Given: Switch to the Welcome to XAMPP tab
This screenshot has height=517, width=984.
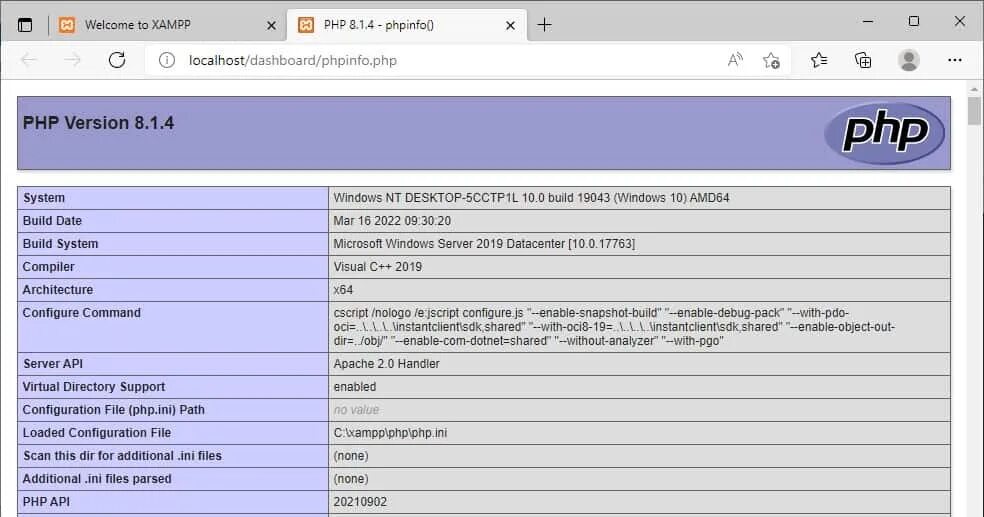Looking at the screenshot, I should 168,25.
